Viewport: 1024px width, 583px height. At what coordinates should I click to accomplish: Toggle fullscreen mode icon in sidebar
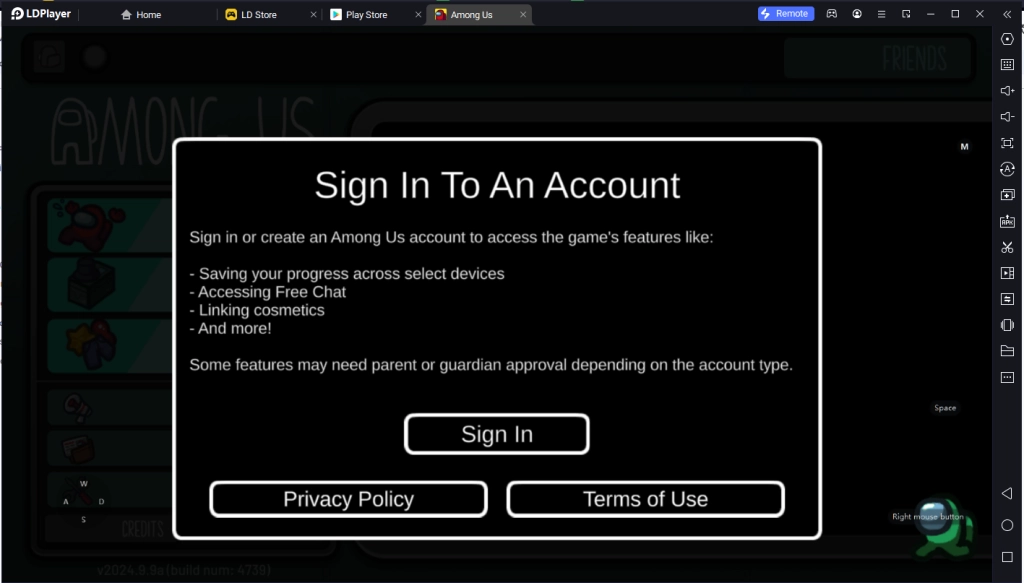pos(1007,143)
